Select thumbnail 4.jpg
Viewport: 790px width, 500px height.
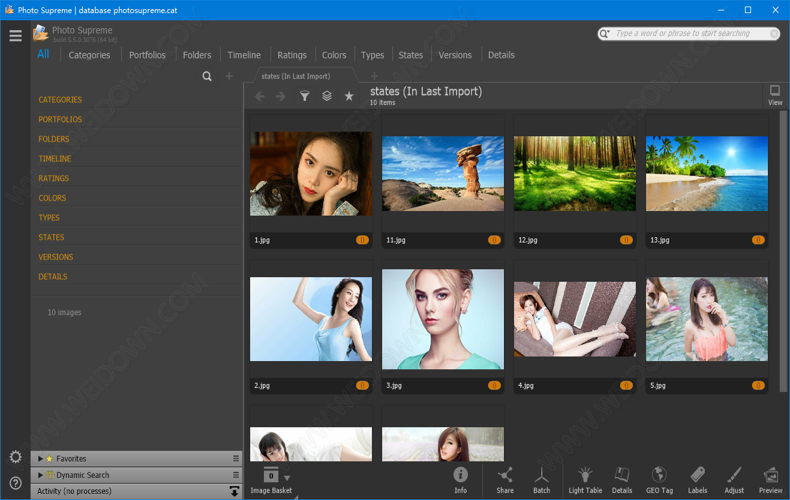(575, 319)
